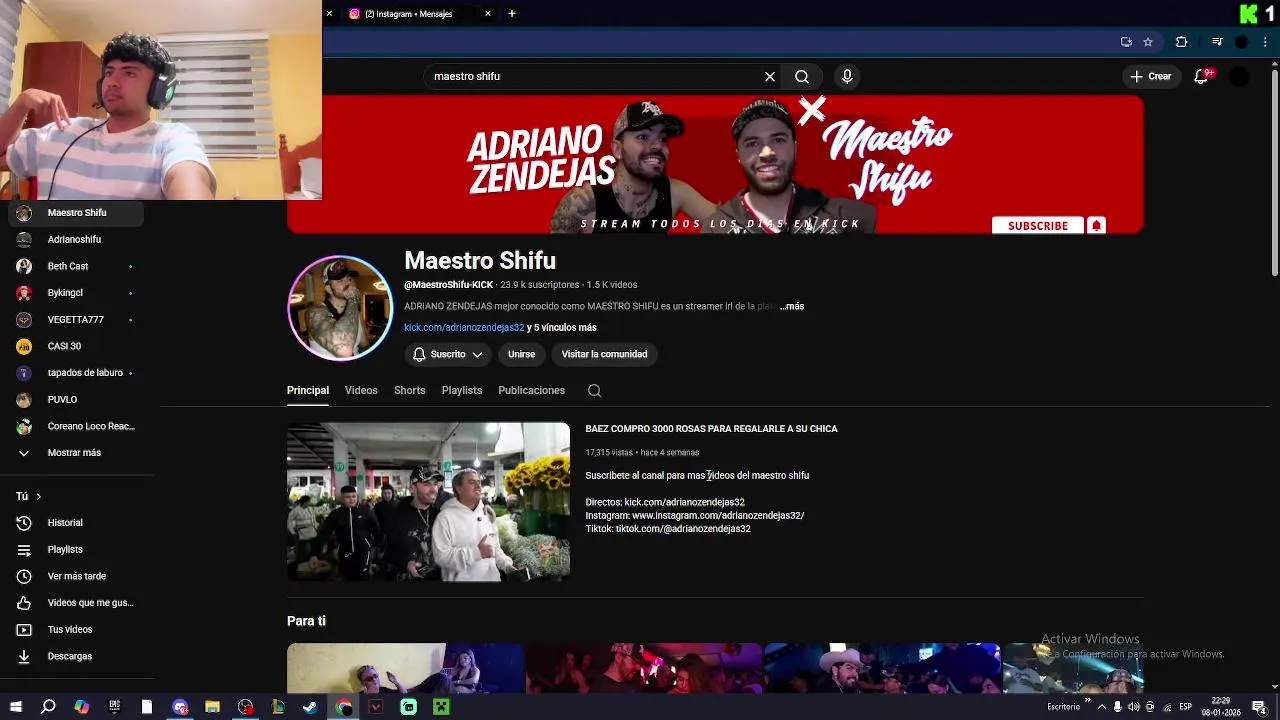The width and height of the screenshot is (1280, 720).
Task: Start voice search with microphone icon
Action: [x=847, y=76]
